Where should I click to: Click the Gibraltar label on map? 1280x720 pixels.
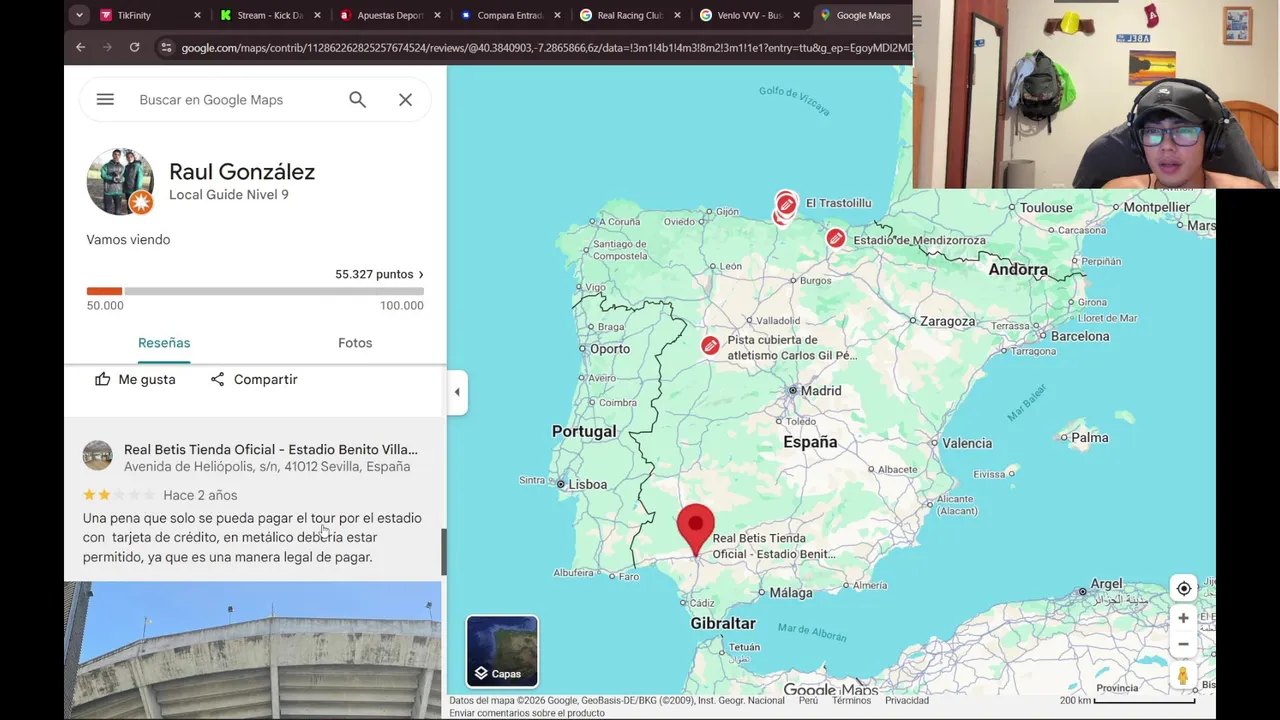click(x=723, y=623)
